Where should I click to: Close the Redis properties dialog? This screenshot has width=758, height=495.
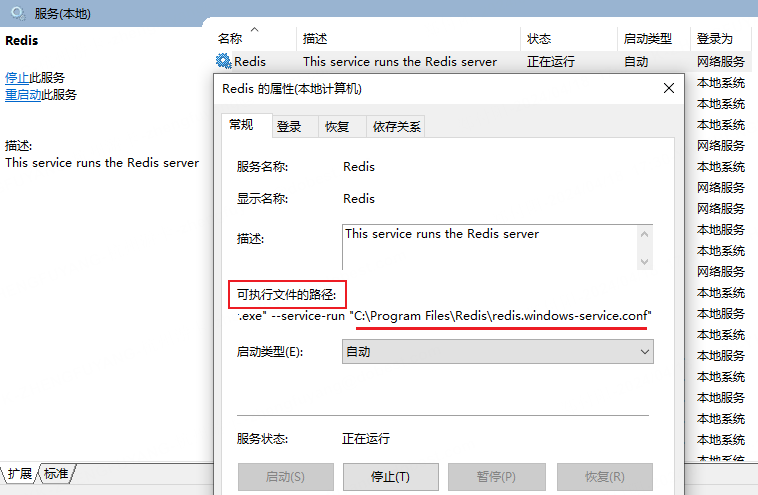click(669, 88)
